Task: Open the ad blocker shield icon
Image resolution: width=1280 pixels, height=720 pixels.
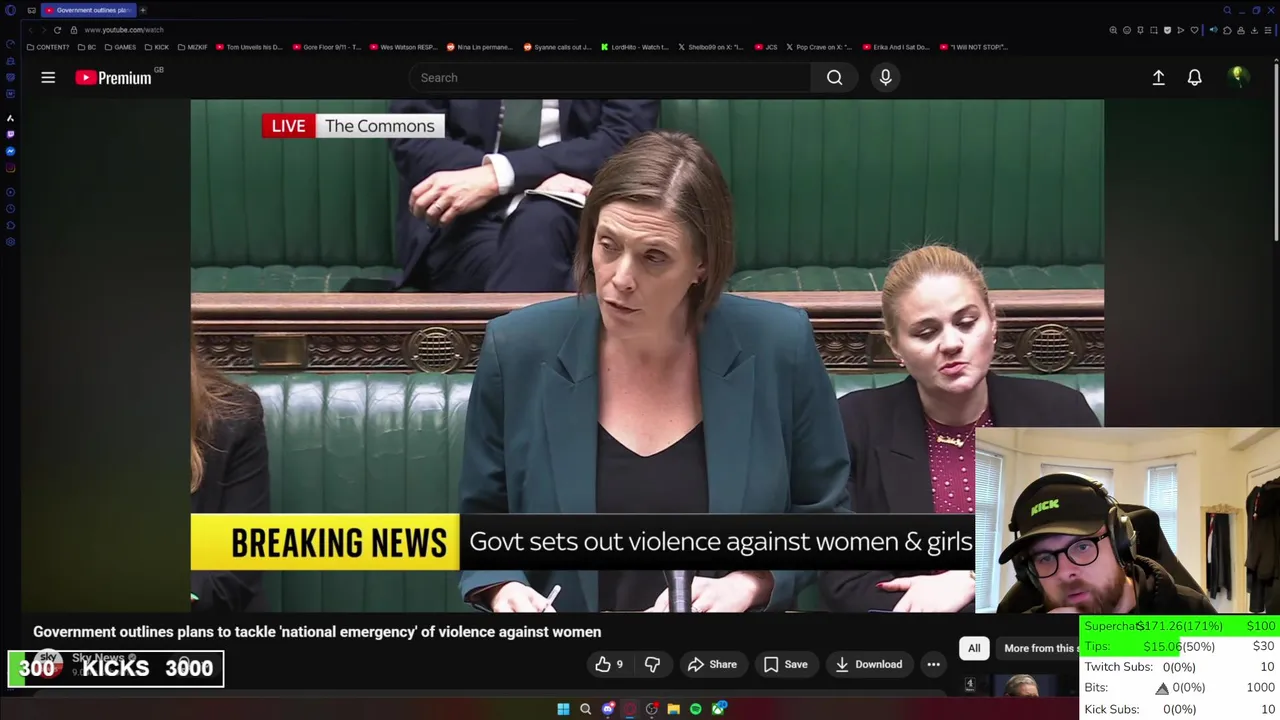Action: point(1167,30)
